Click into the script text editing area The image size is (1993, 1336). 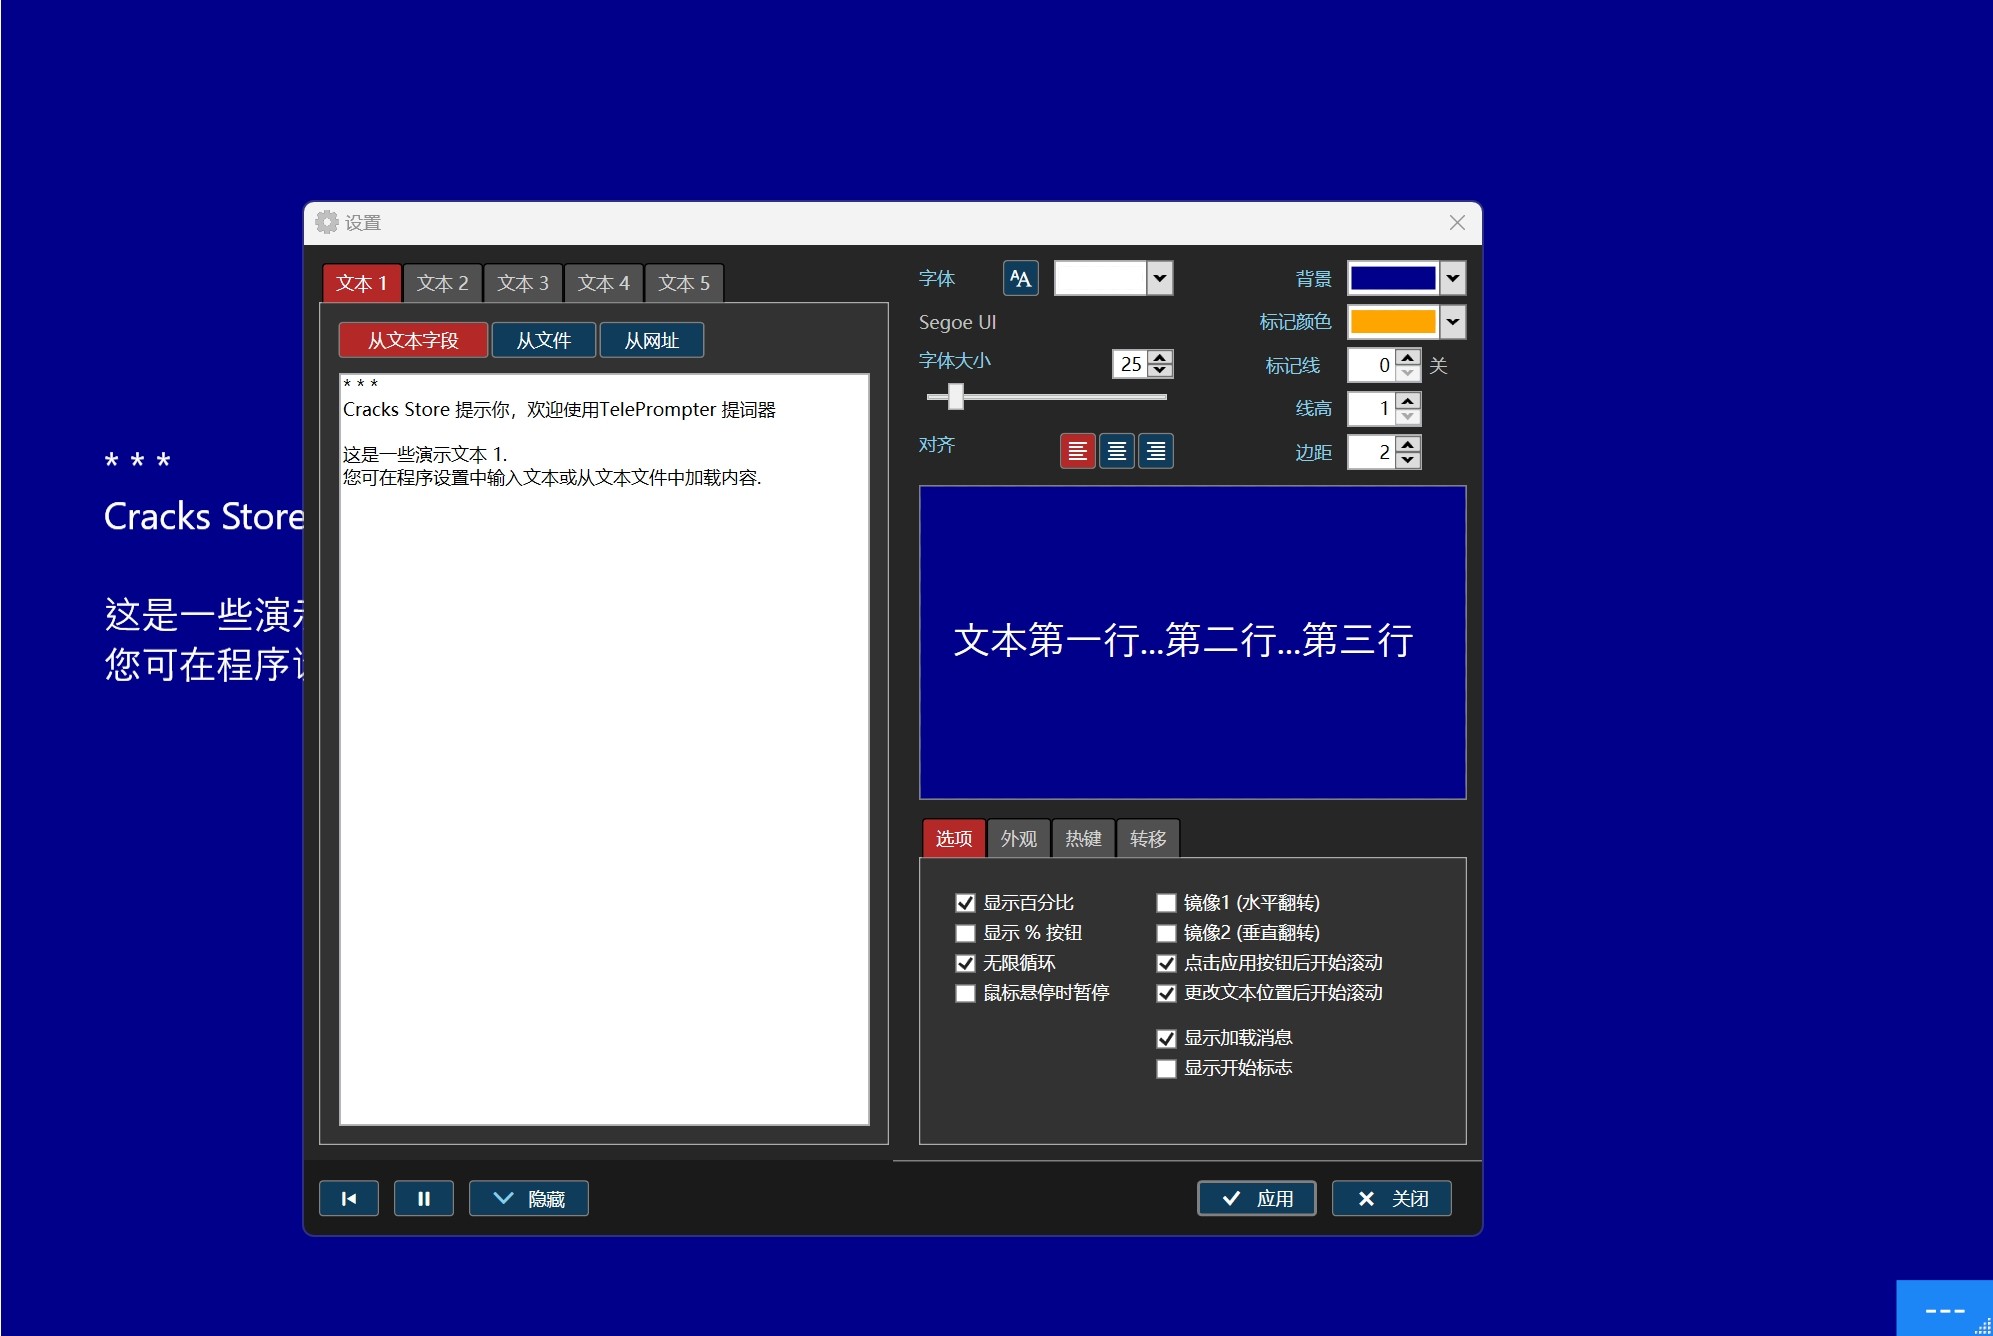point(604,750)
